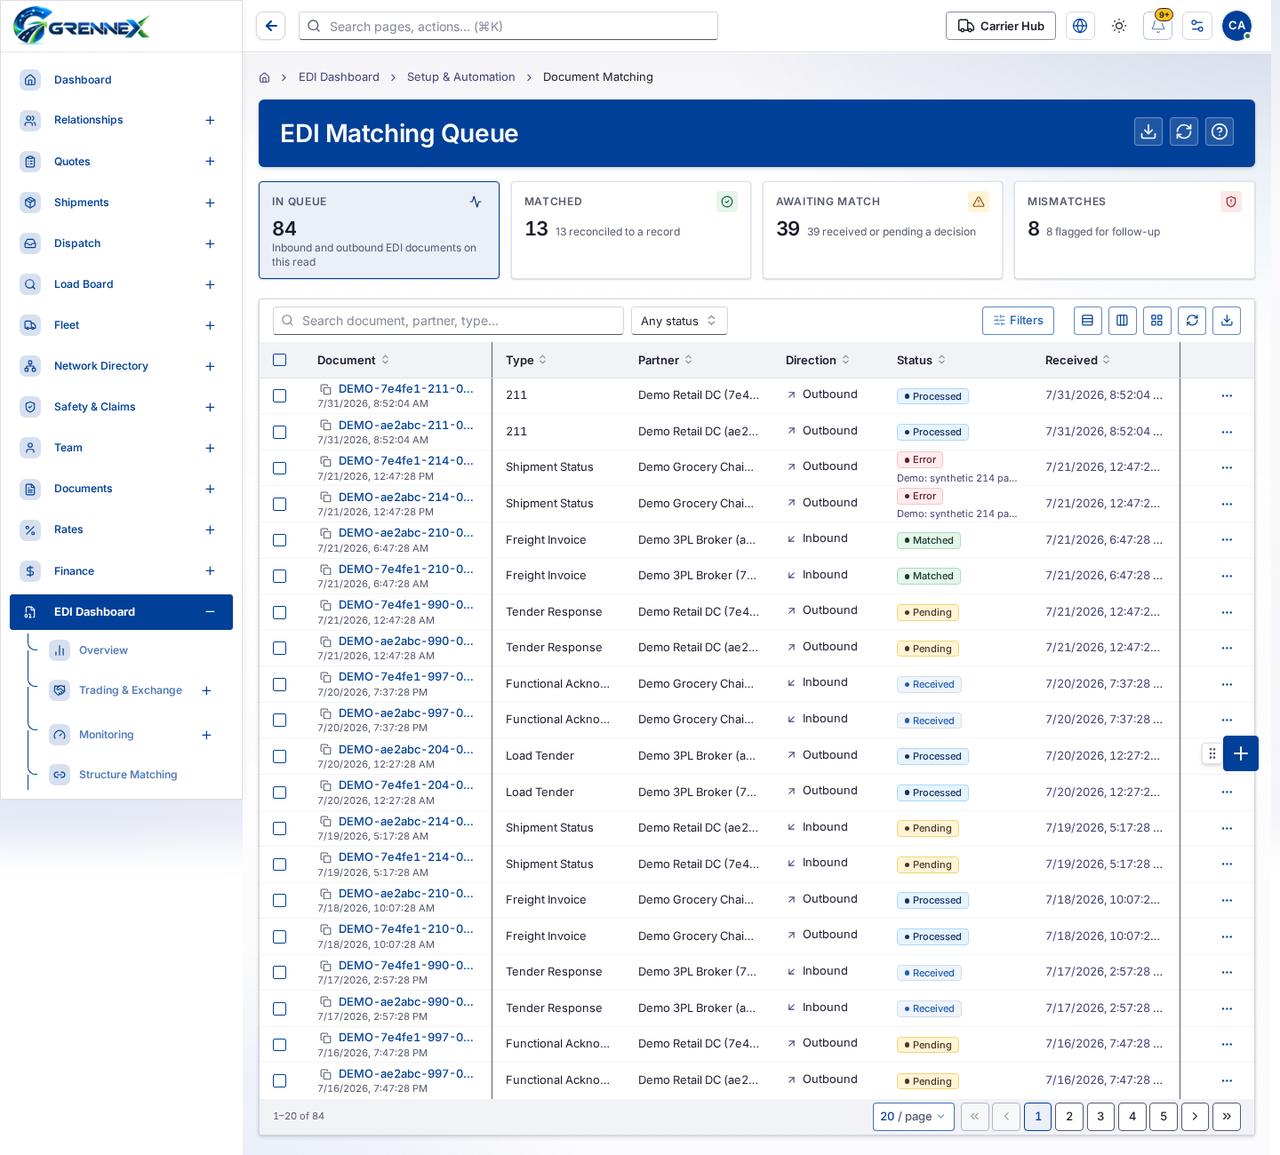
Task: Tick the select-all checkbox in the table header
Action: [x=280, y=360]
